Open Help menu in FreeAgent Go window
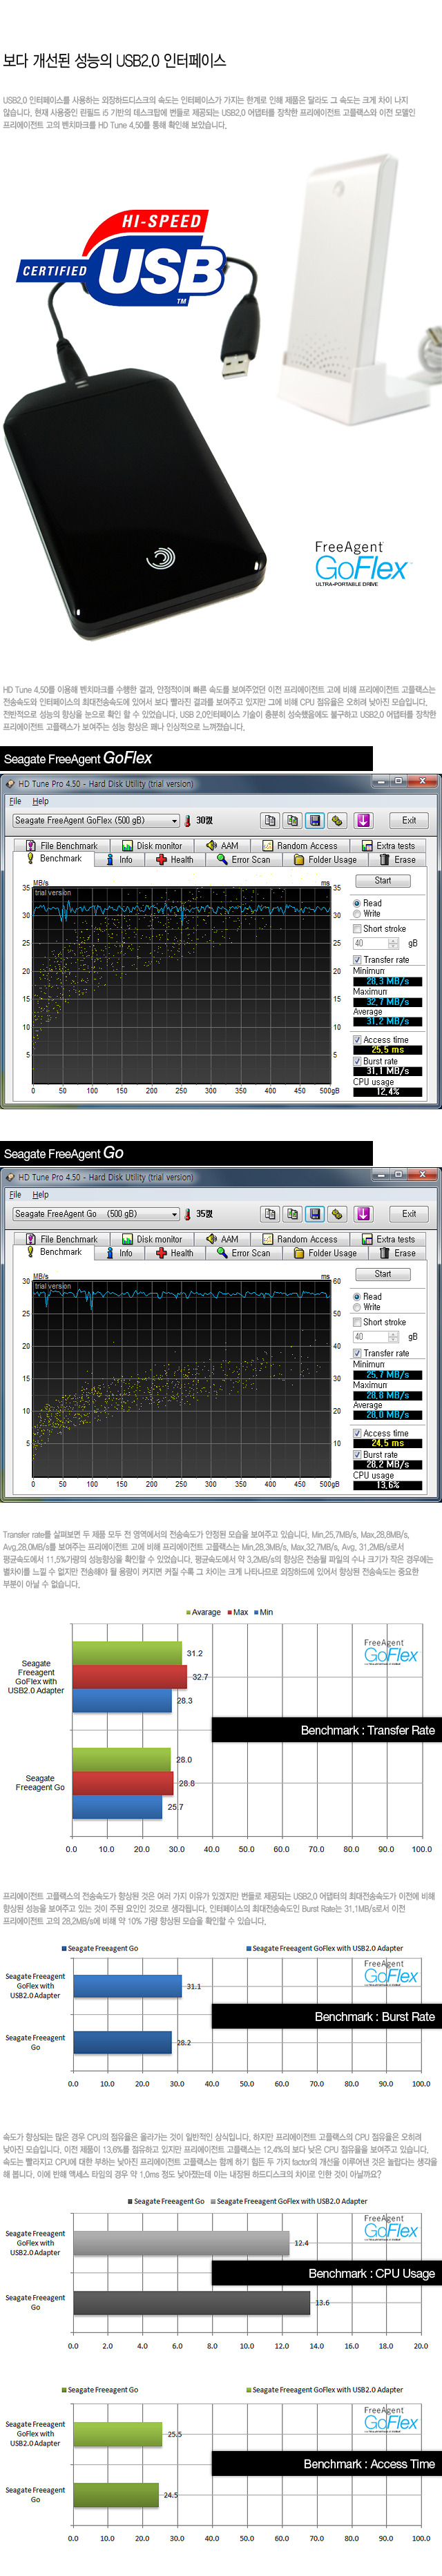 pyautogui.click(x=40, y=1194)
